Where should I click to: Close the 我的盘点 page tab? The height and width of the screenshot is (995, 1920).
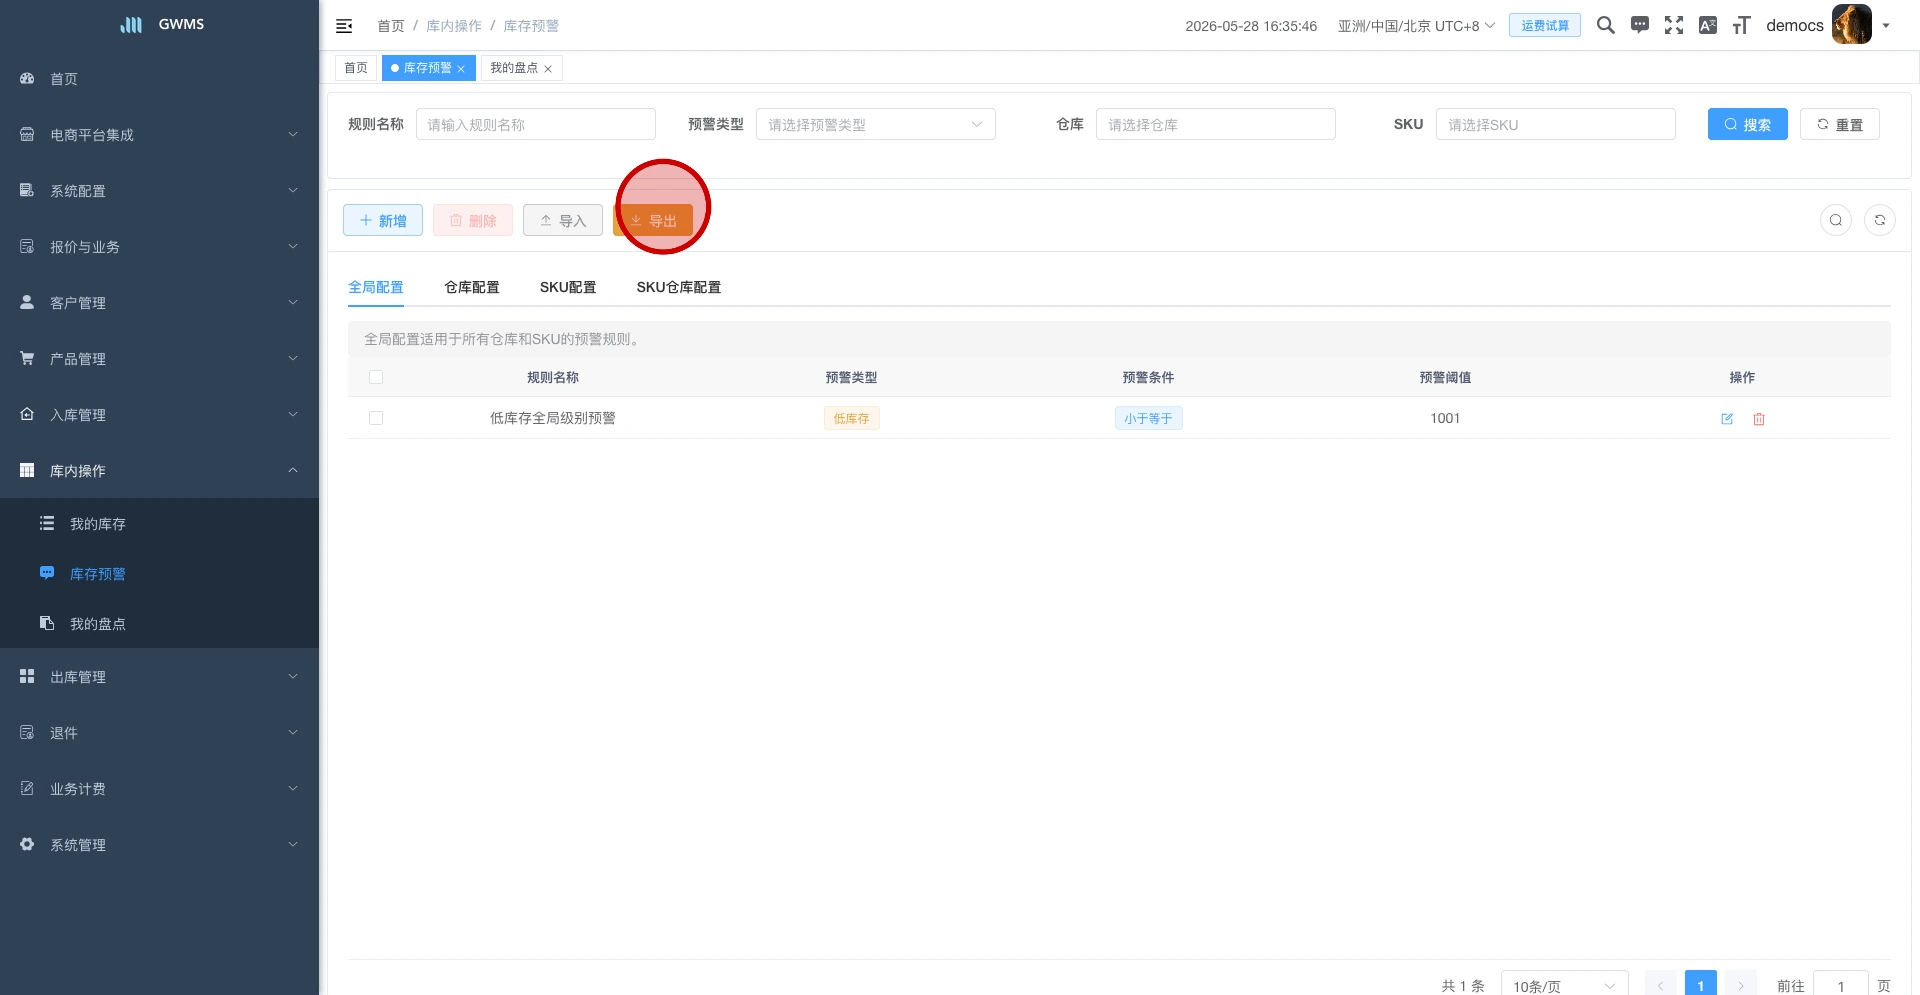point(548,69)
